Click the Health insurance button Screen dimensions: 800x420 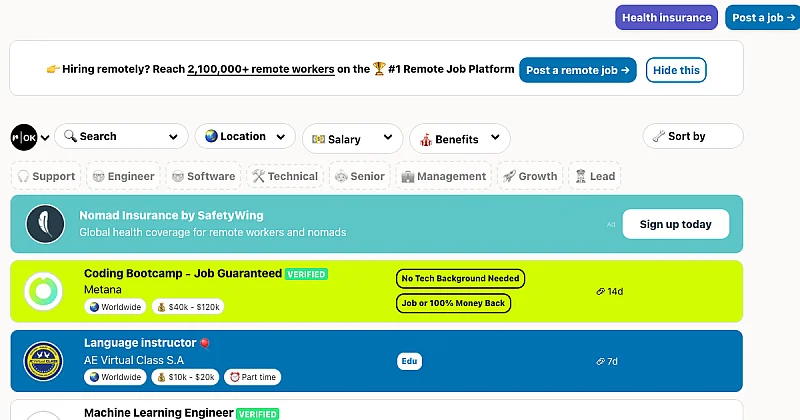coord(666,17)
